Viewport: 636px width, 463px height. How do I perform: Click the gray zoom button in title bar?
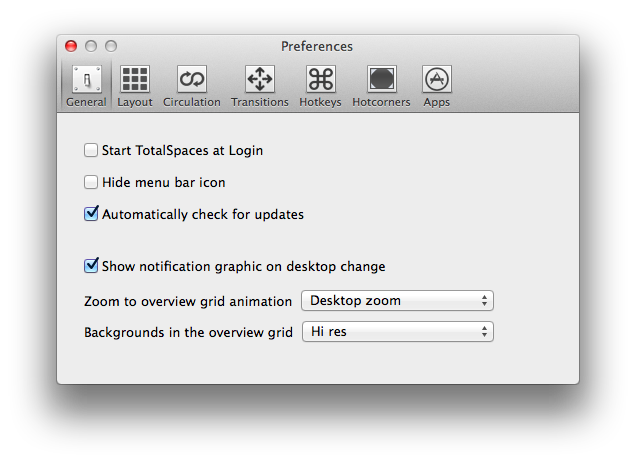111,46
